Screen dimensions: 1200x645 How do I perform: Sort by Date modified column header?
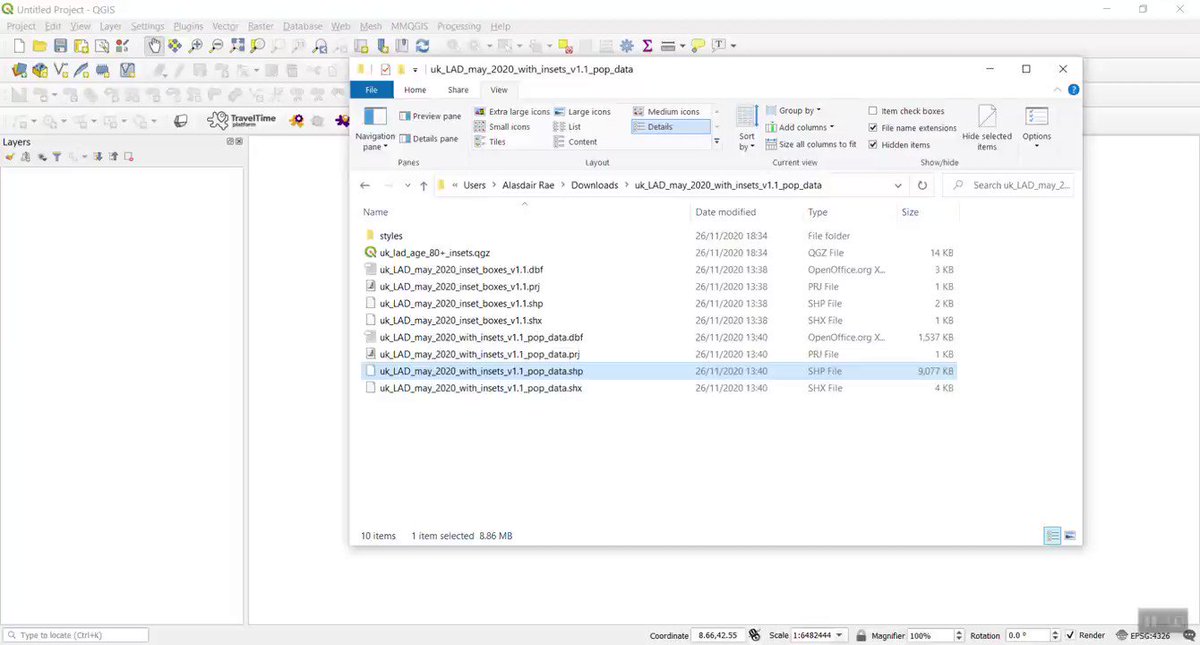(726, 212)
